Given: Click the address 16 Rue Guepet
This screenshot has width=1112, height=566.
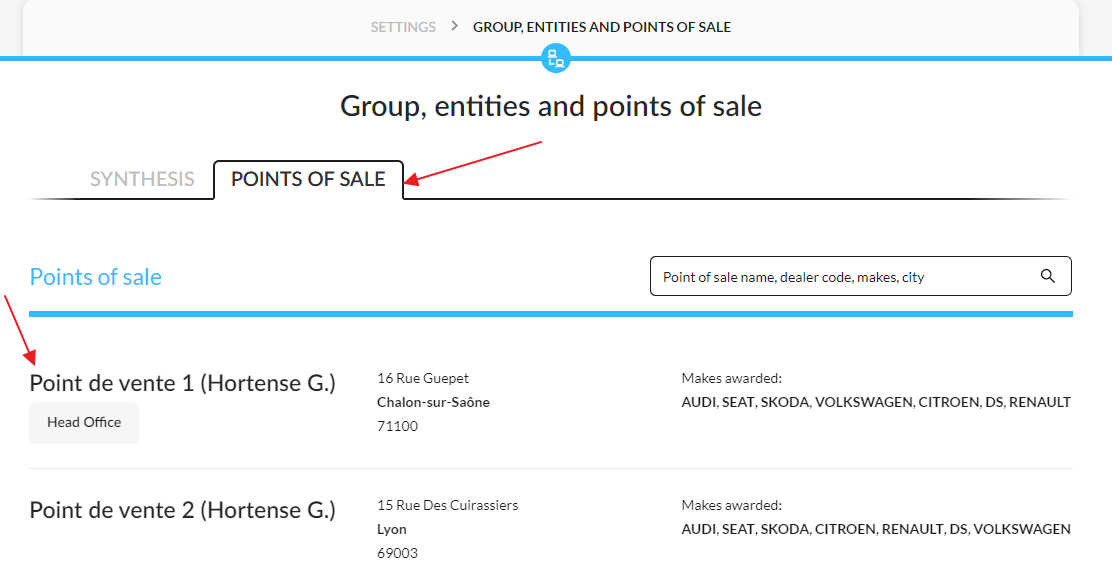Looking at the screenshot, I should click(x=423, y=379).
